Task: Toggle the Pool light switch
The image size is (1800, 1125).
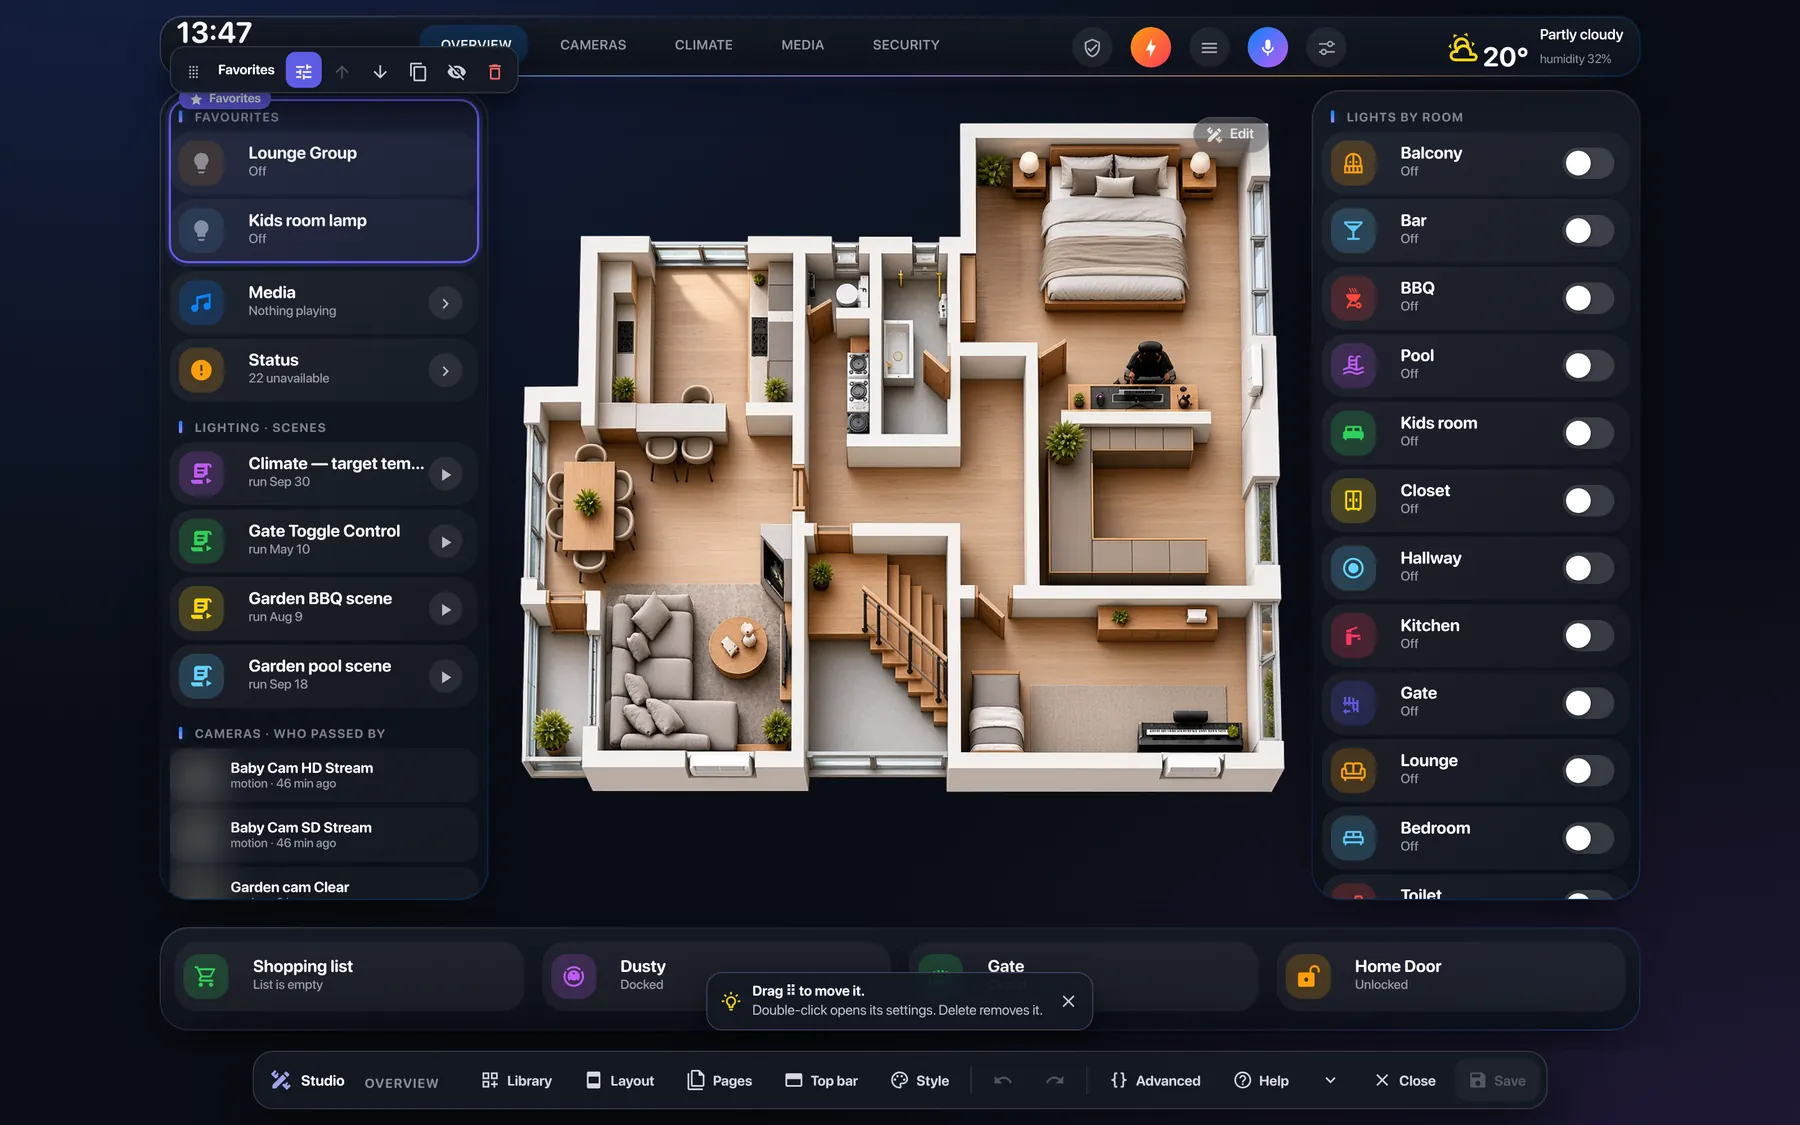Action: pos(1588,366)
